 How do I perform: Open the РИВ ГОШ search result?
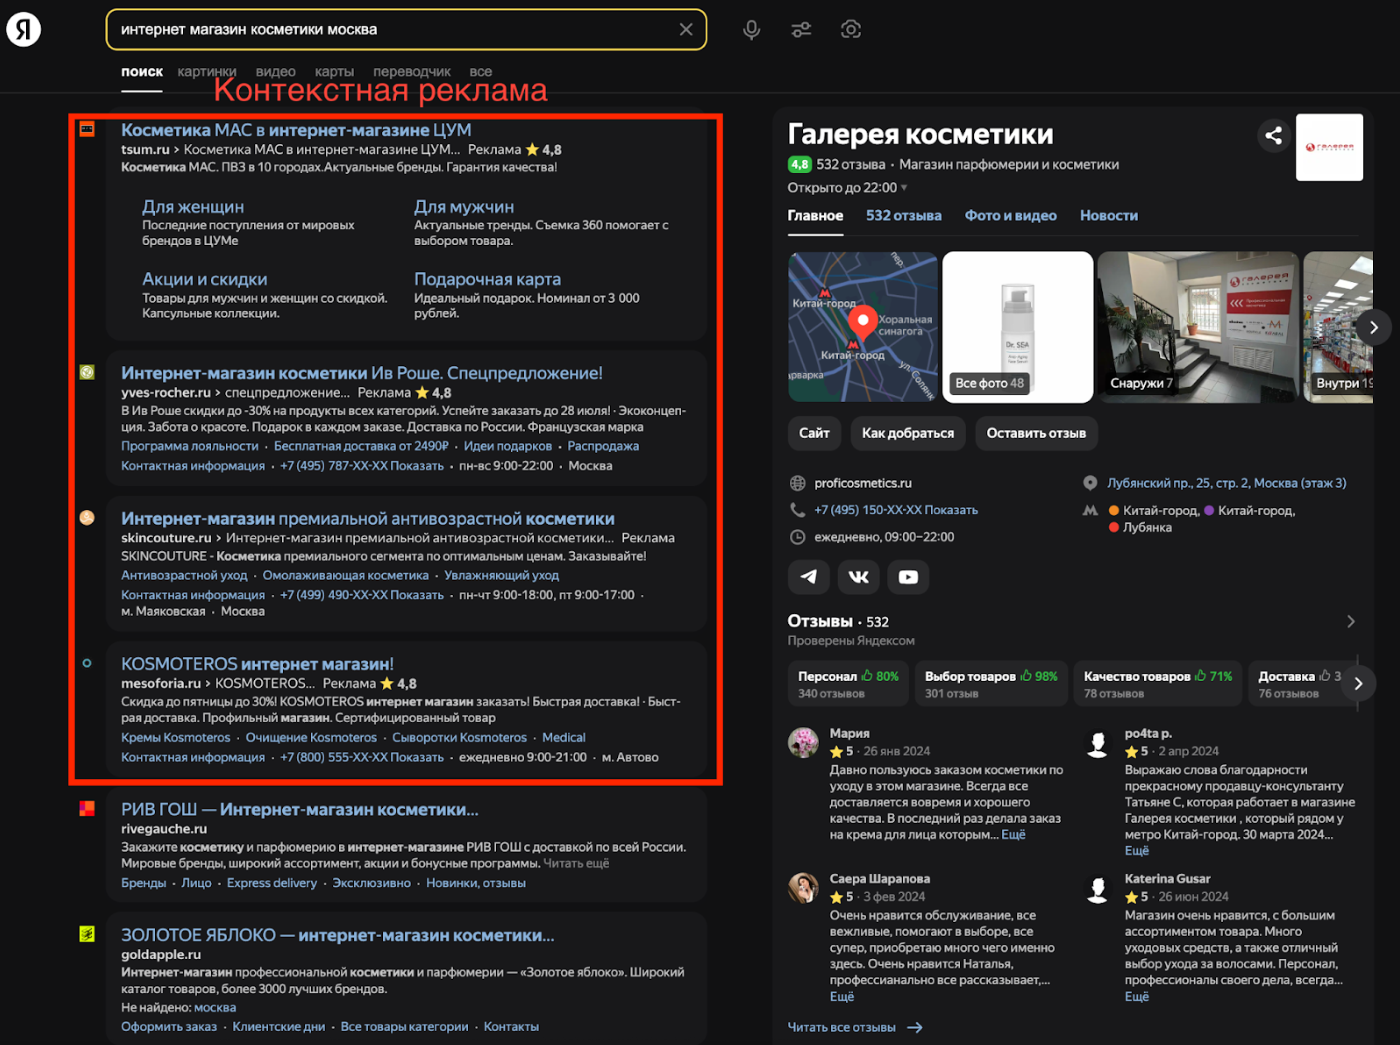pyautogui.click(x=300, y=810)
